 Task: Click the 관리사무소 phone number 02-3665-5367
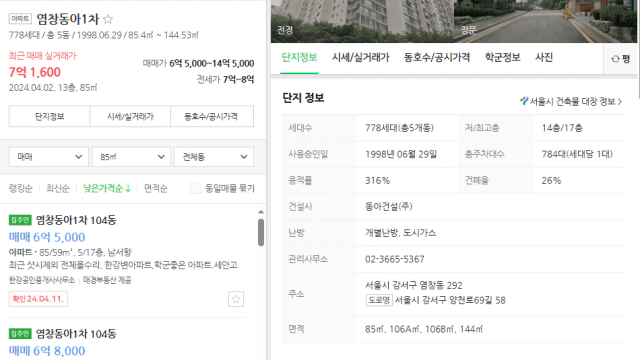tap(395, 259)
